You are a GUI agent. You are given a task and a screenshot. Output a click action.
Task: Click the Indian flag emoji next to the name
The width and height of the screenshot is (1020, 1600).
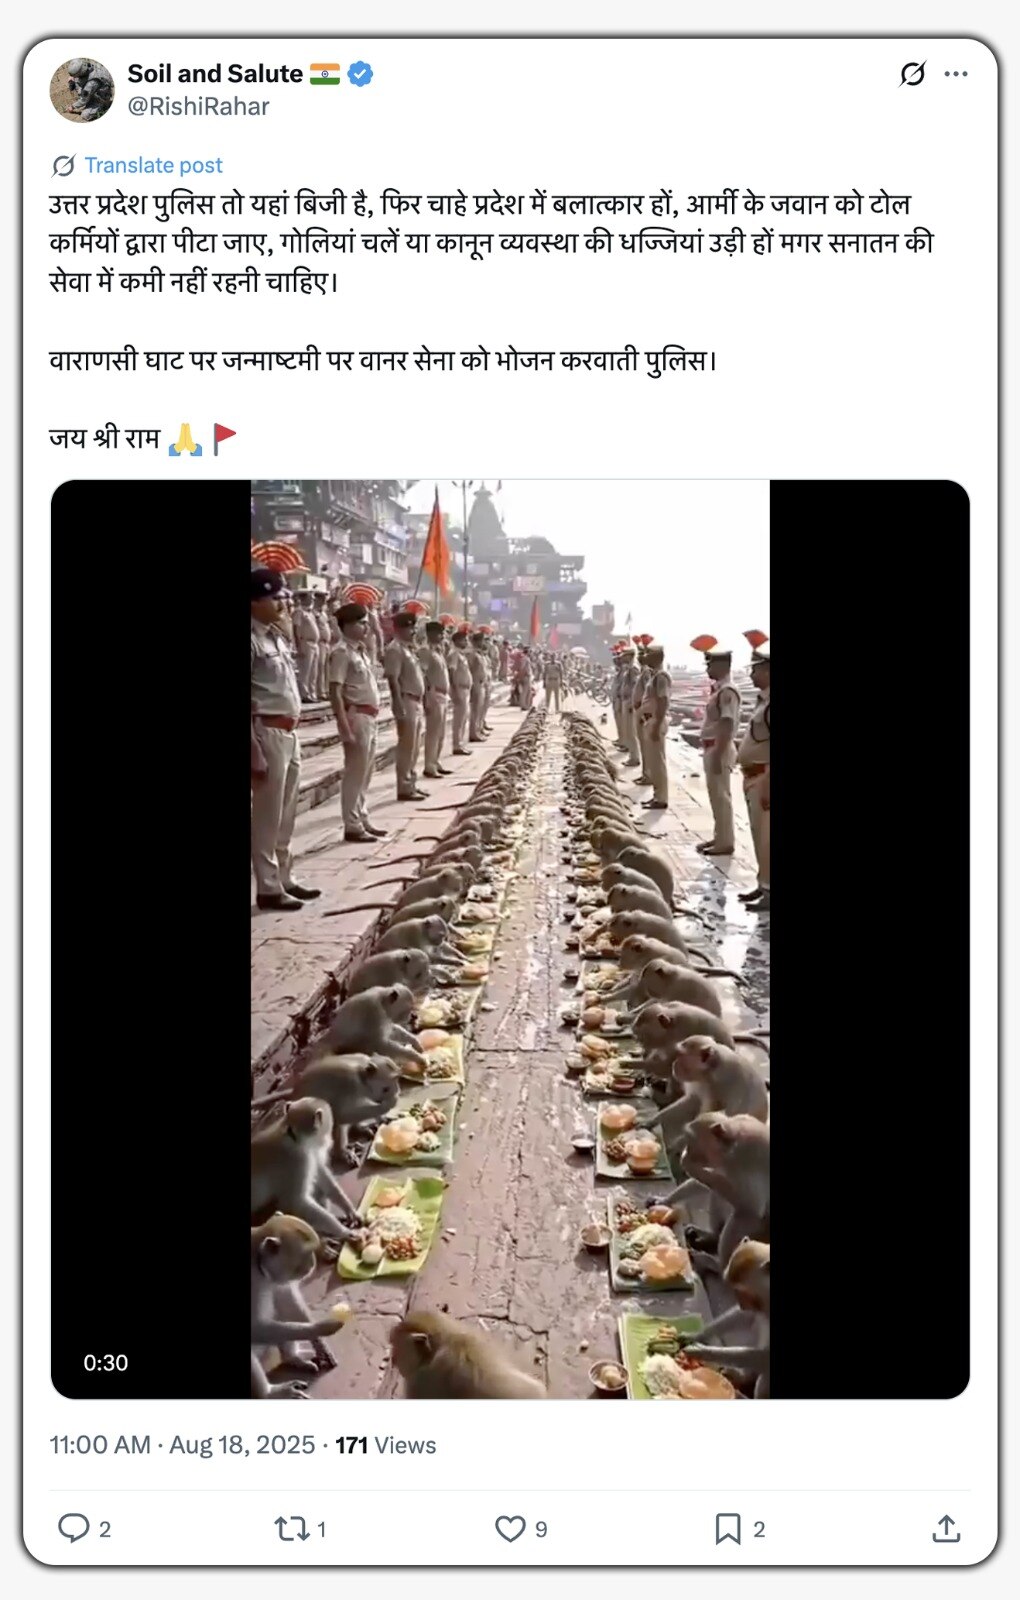point(325,74)
